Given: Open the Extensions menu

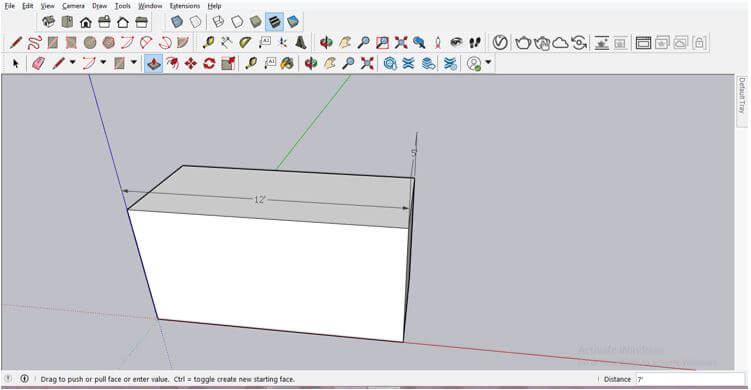Looking at the screenshot, I should tap(185, 6).
